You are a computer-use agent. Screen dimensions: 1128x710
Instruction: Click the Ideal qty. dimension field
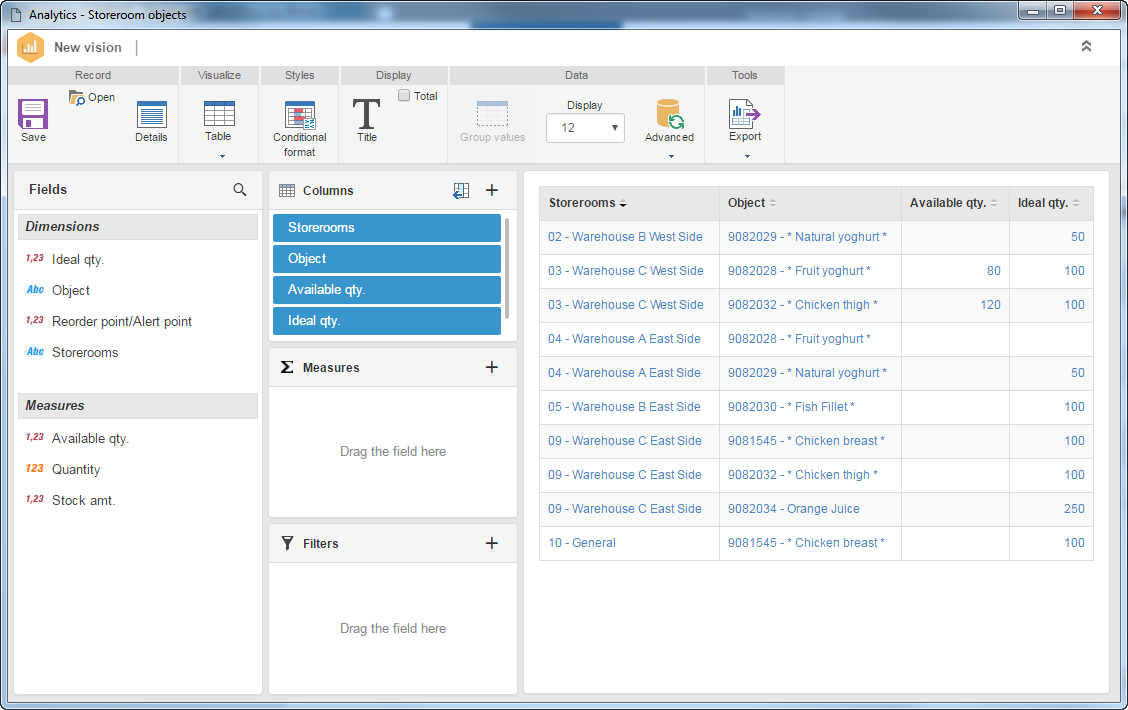point(78,260)
